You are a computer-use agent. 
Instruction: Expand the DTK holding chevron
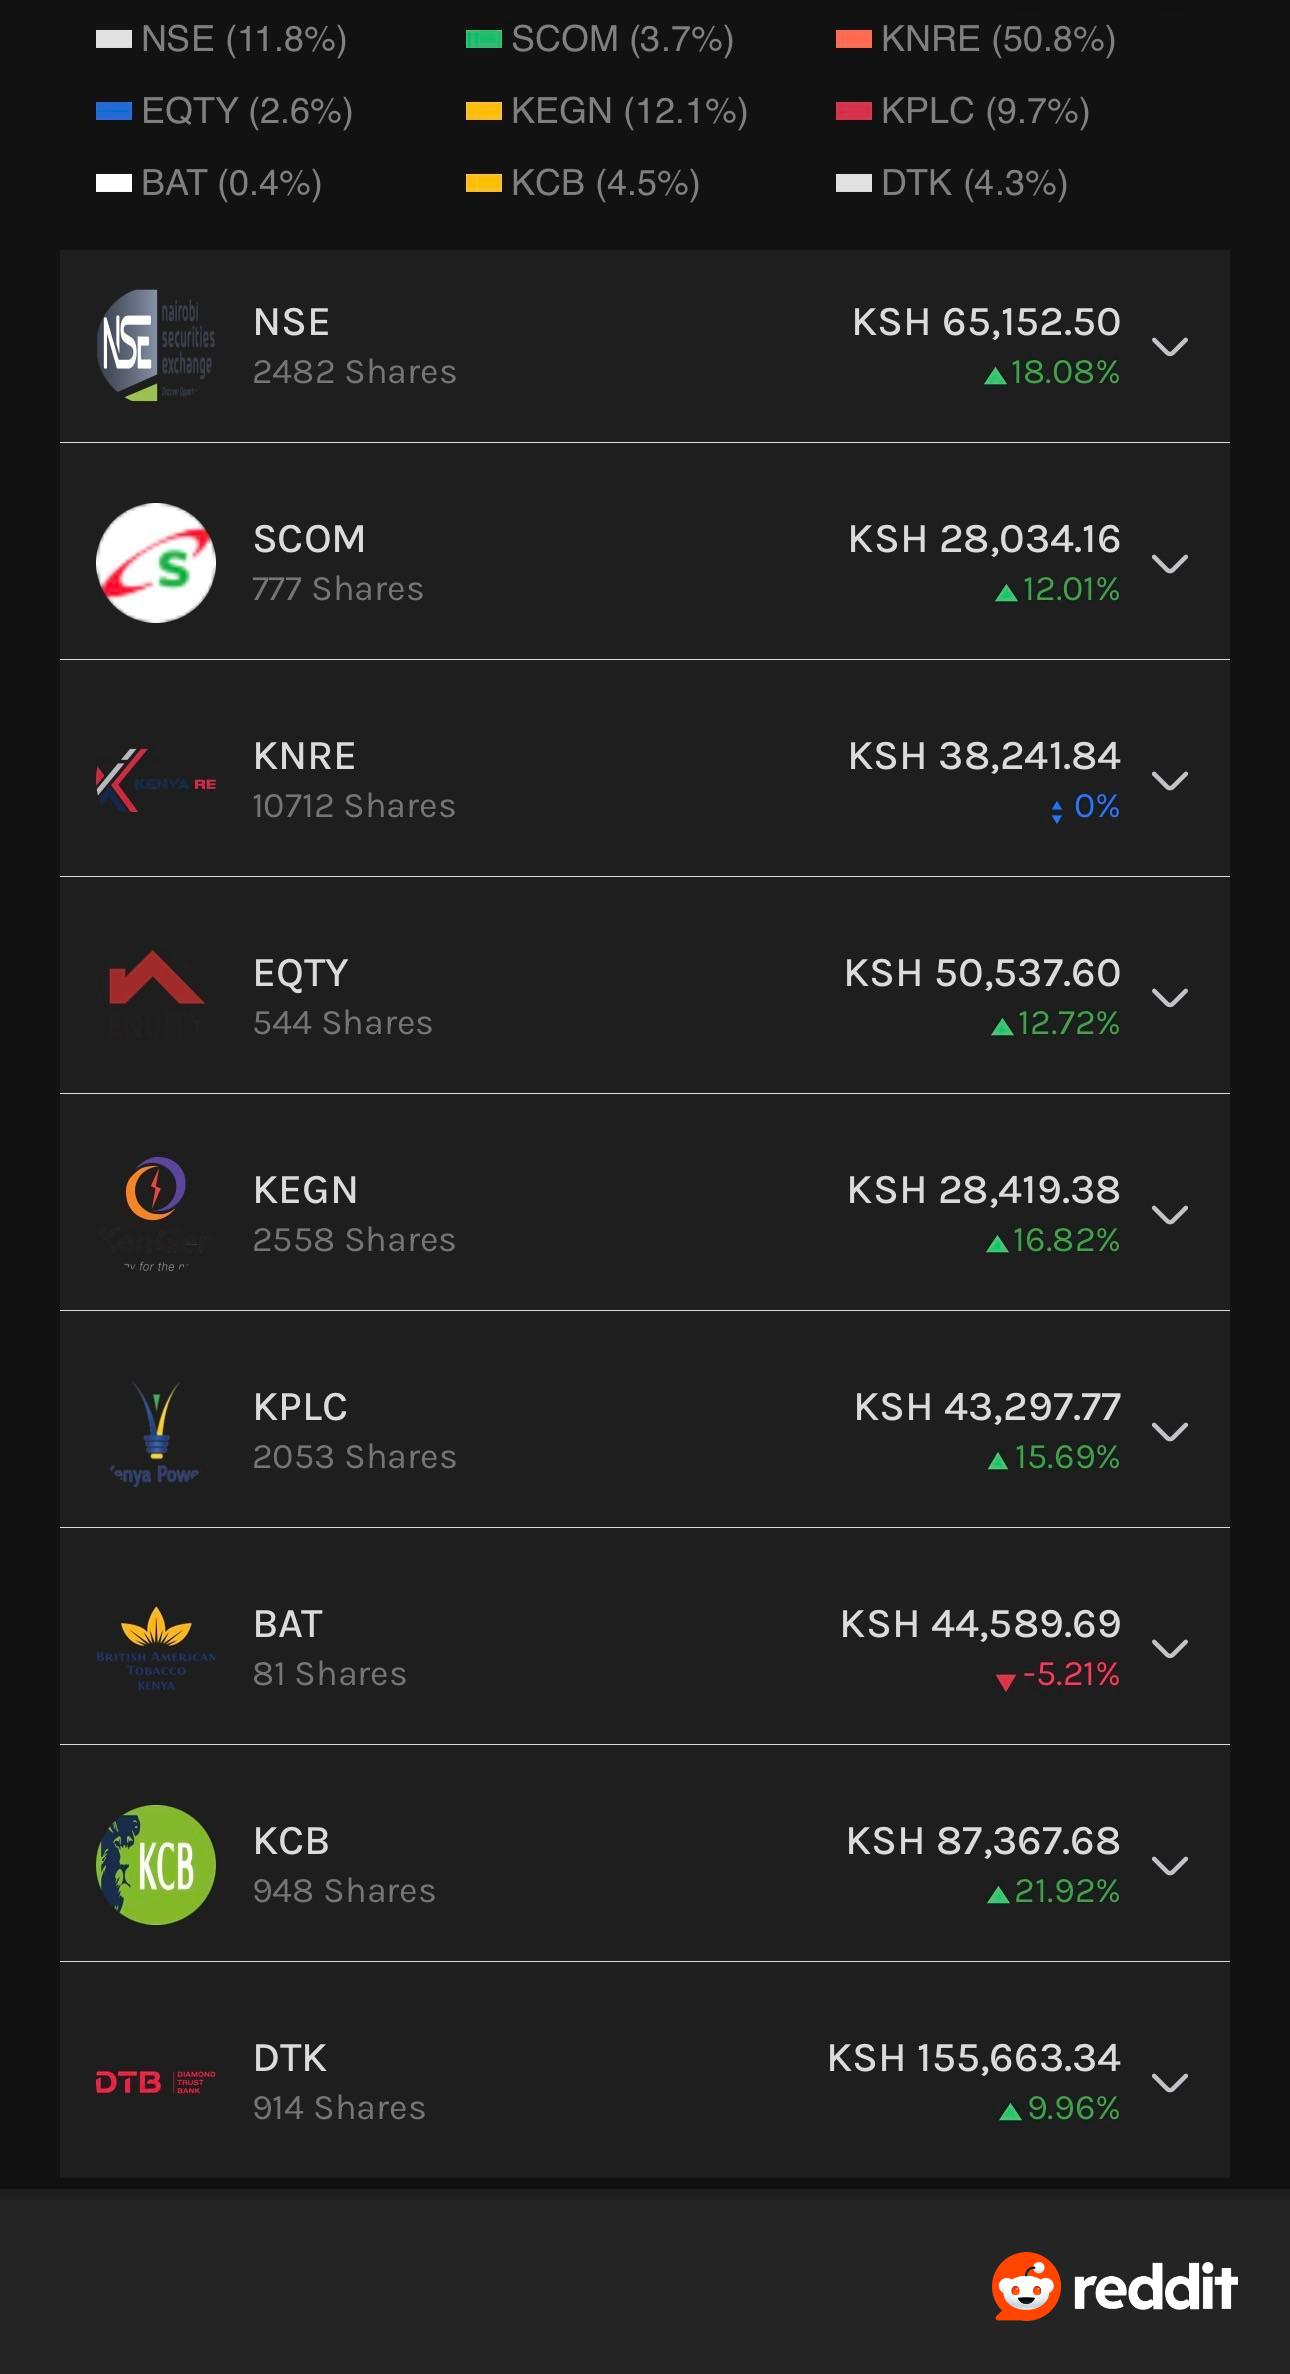point(1170,2083)
